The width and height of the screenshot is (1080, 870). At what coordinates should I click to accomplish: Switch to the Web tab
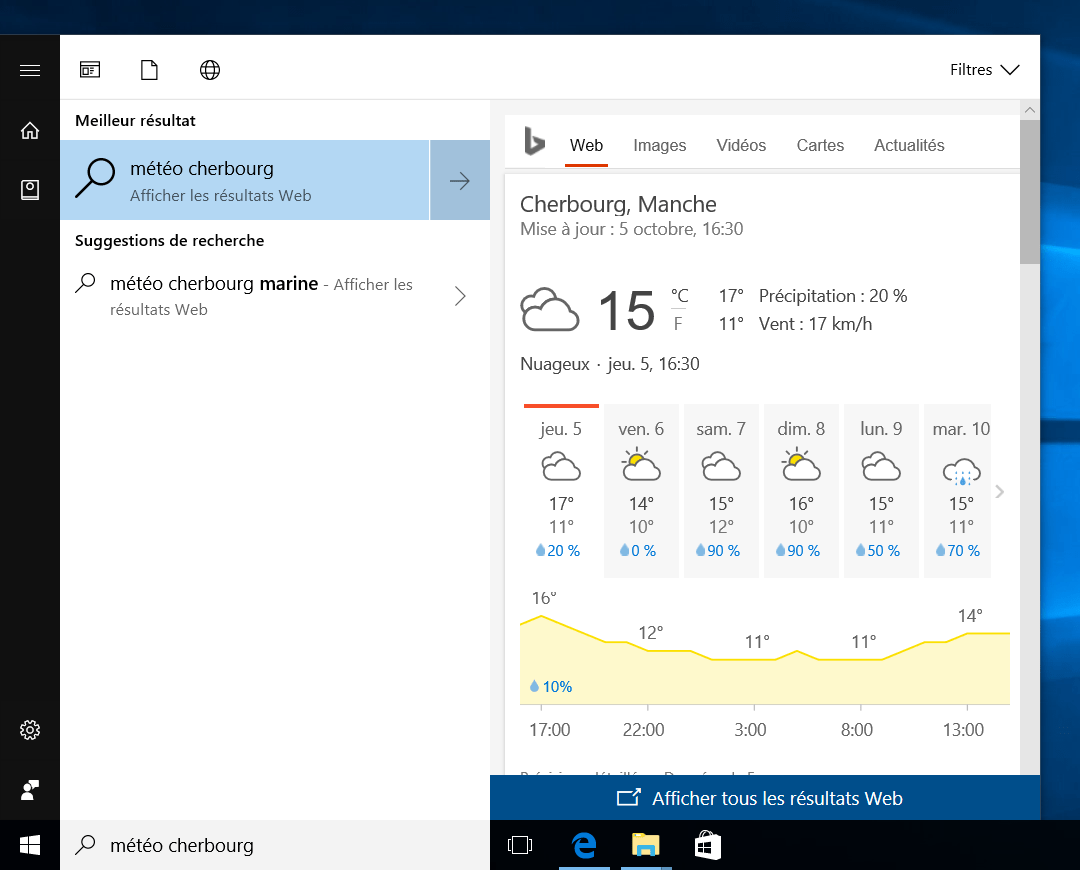tap(586, 145)
